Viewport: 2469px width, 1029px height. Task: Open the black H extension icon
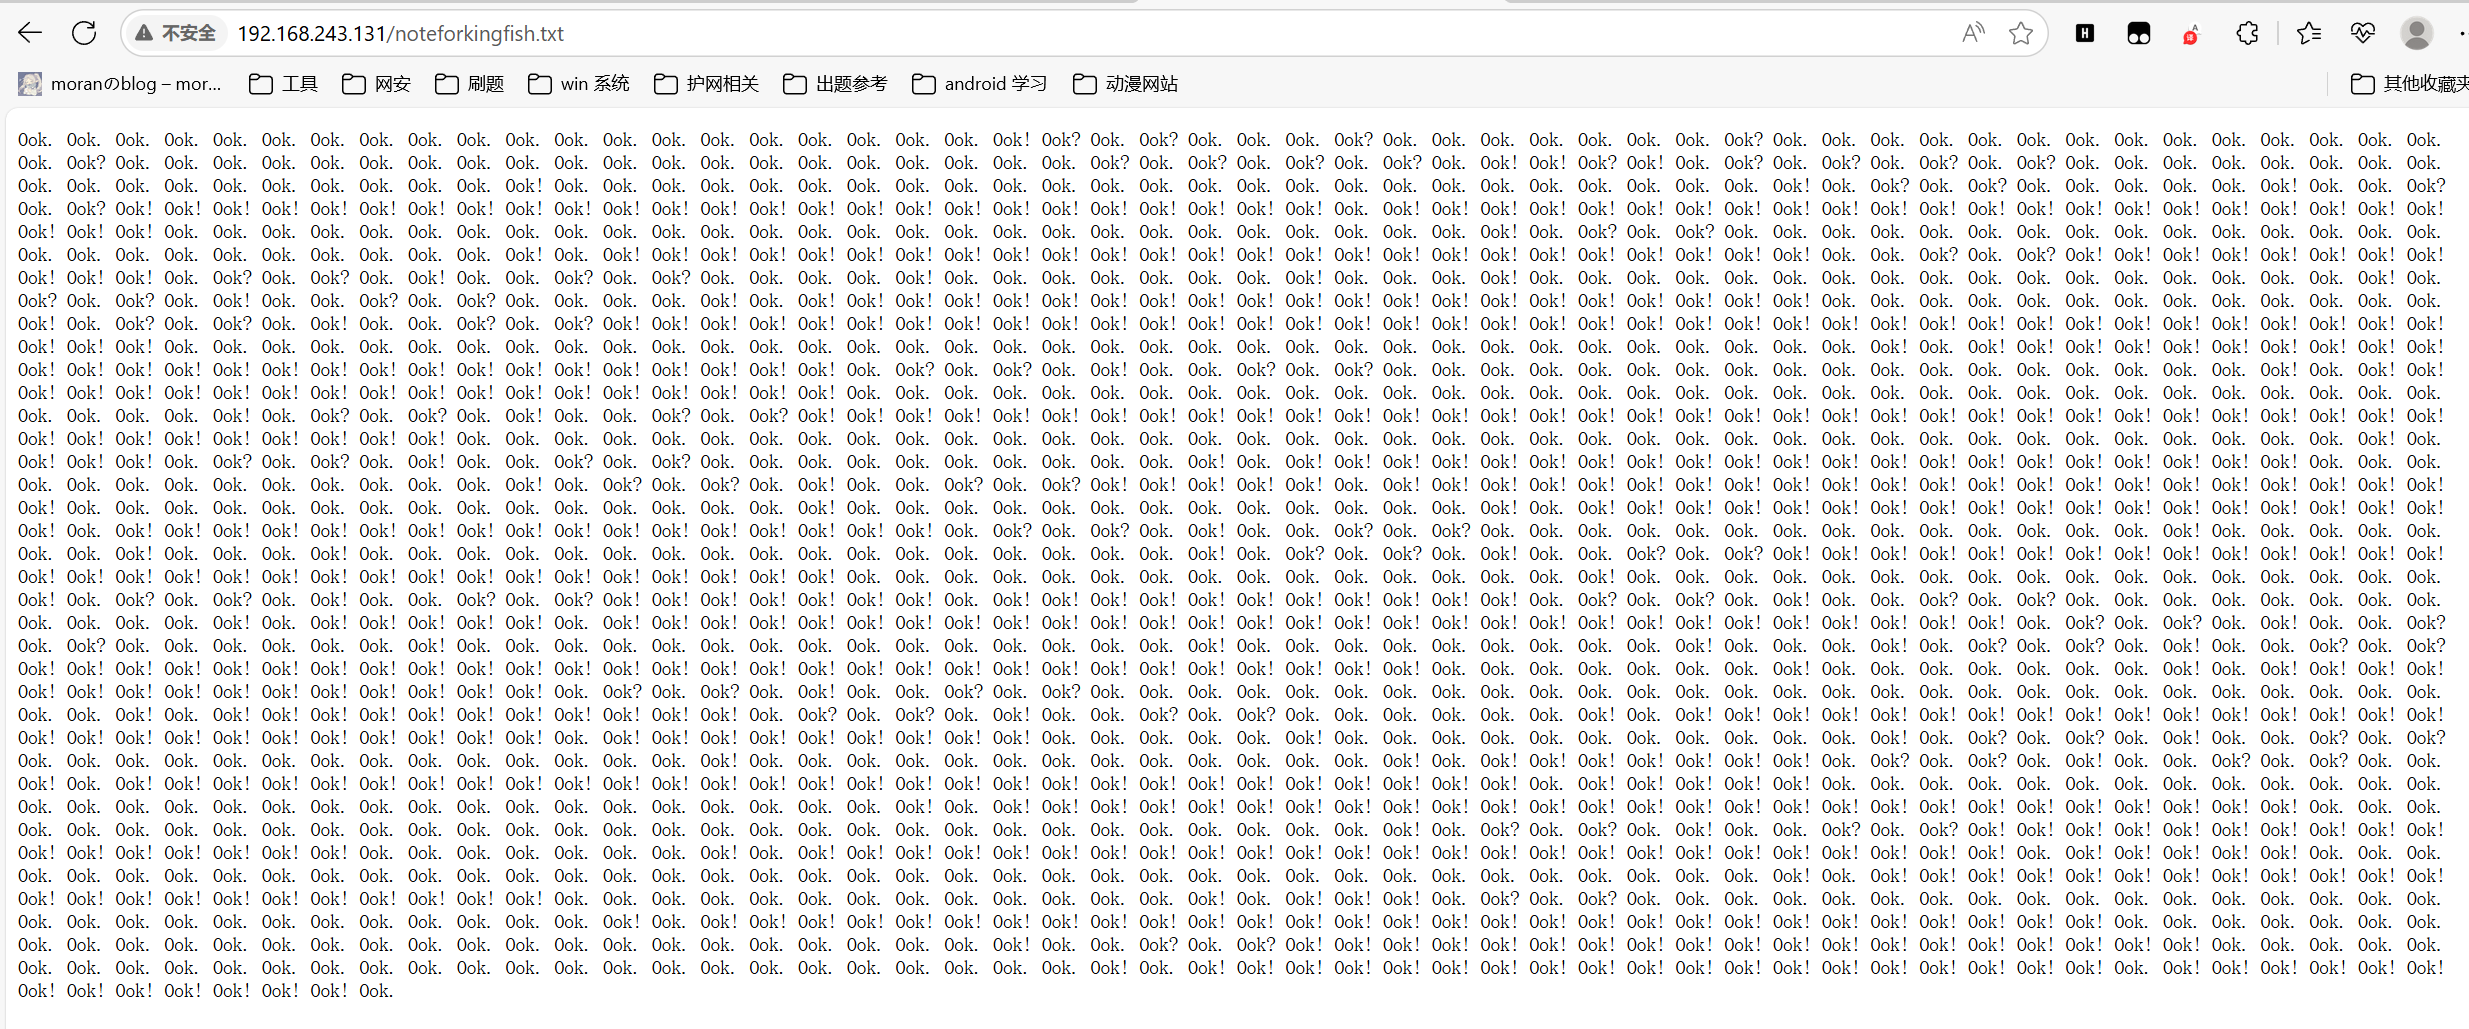(2085, 33)
